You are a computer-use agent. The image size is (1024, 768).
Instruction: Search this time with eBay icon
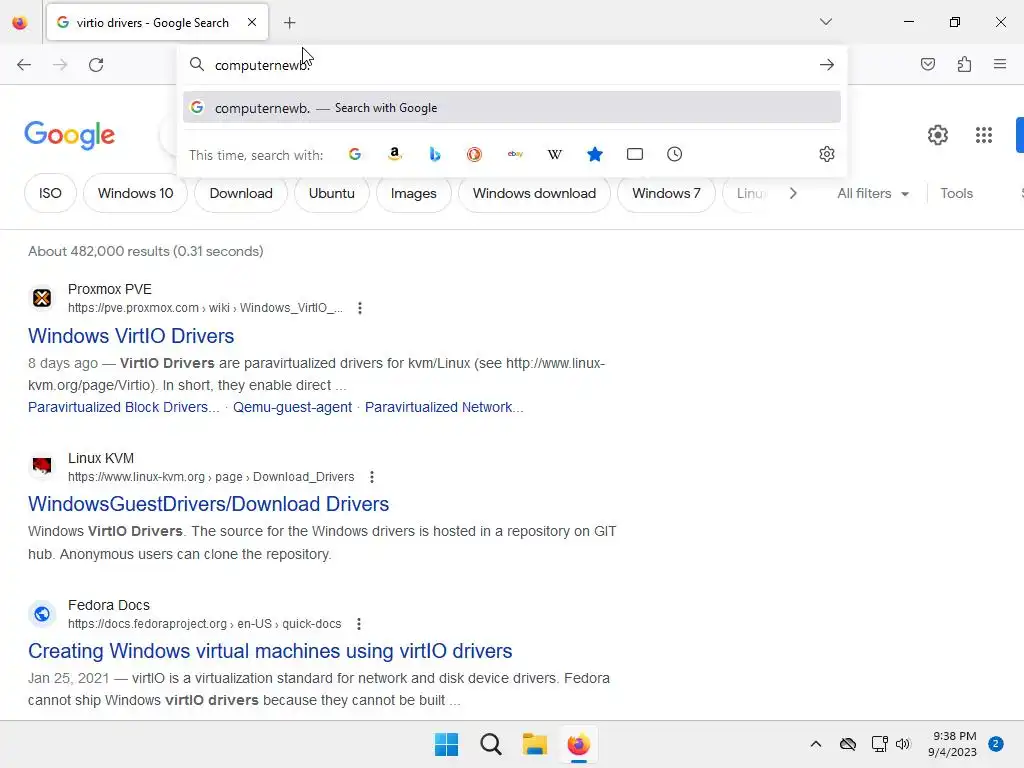coord(515,154)
